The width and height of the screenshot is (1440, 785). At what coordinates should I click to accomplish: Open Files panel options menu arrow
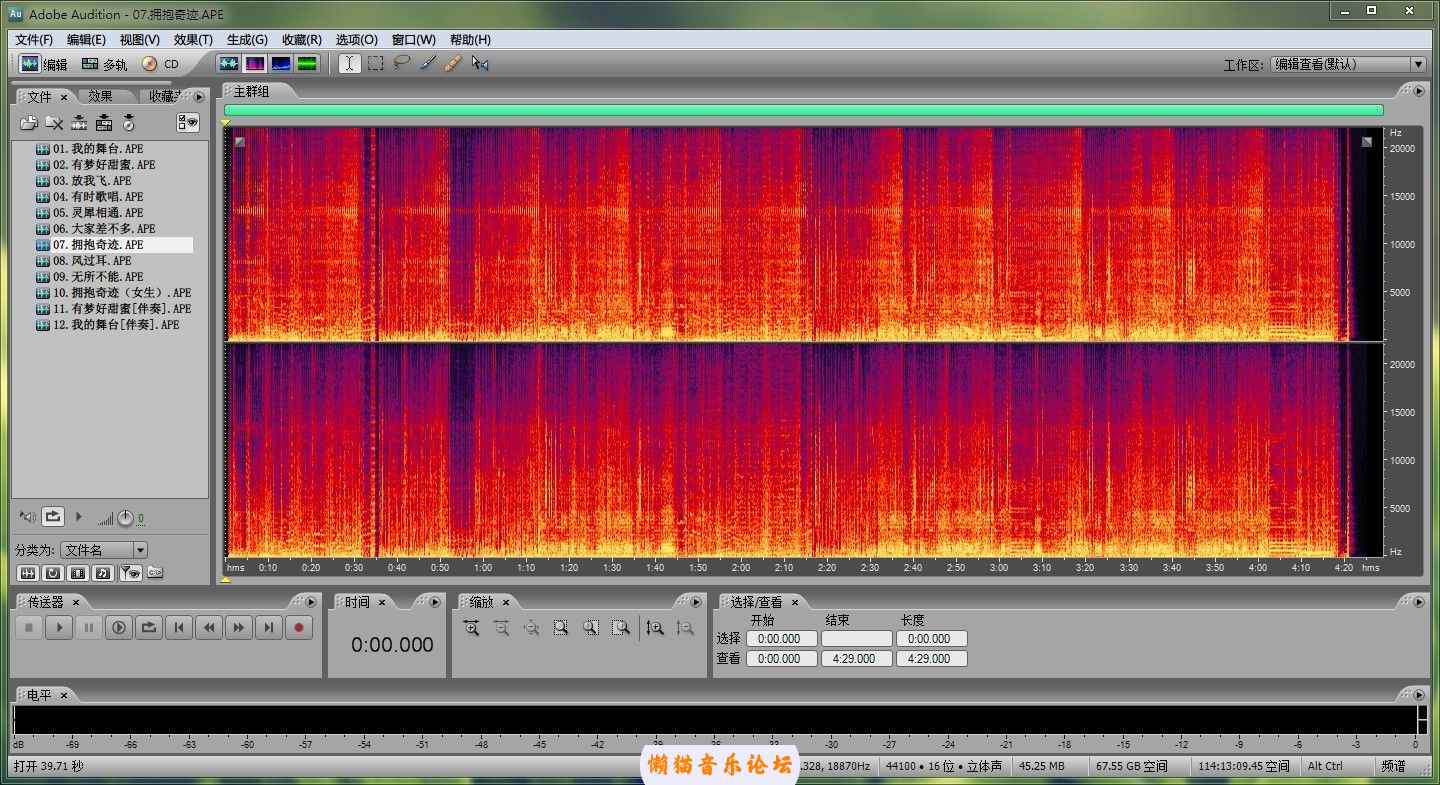199,97
